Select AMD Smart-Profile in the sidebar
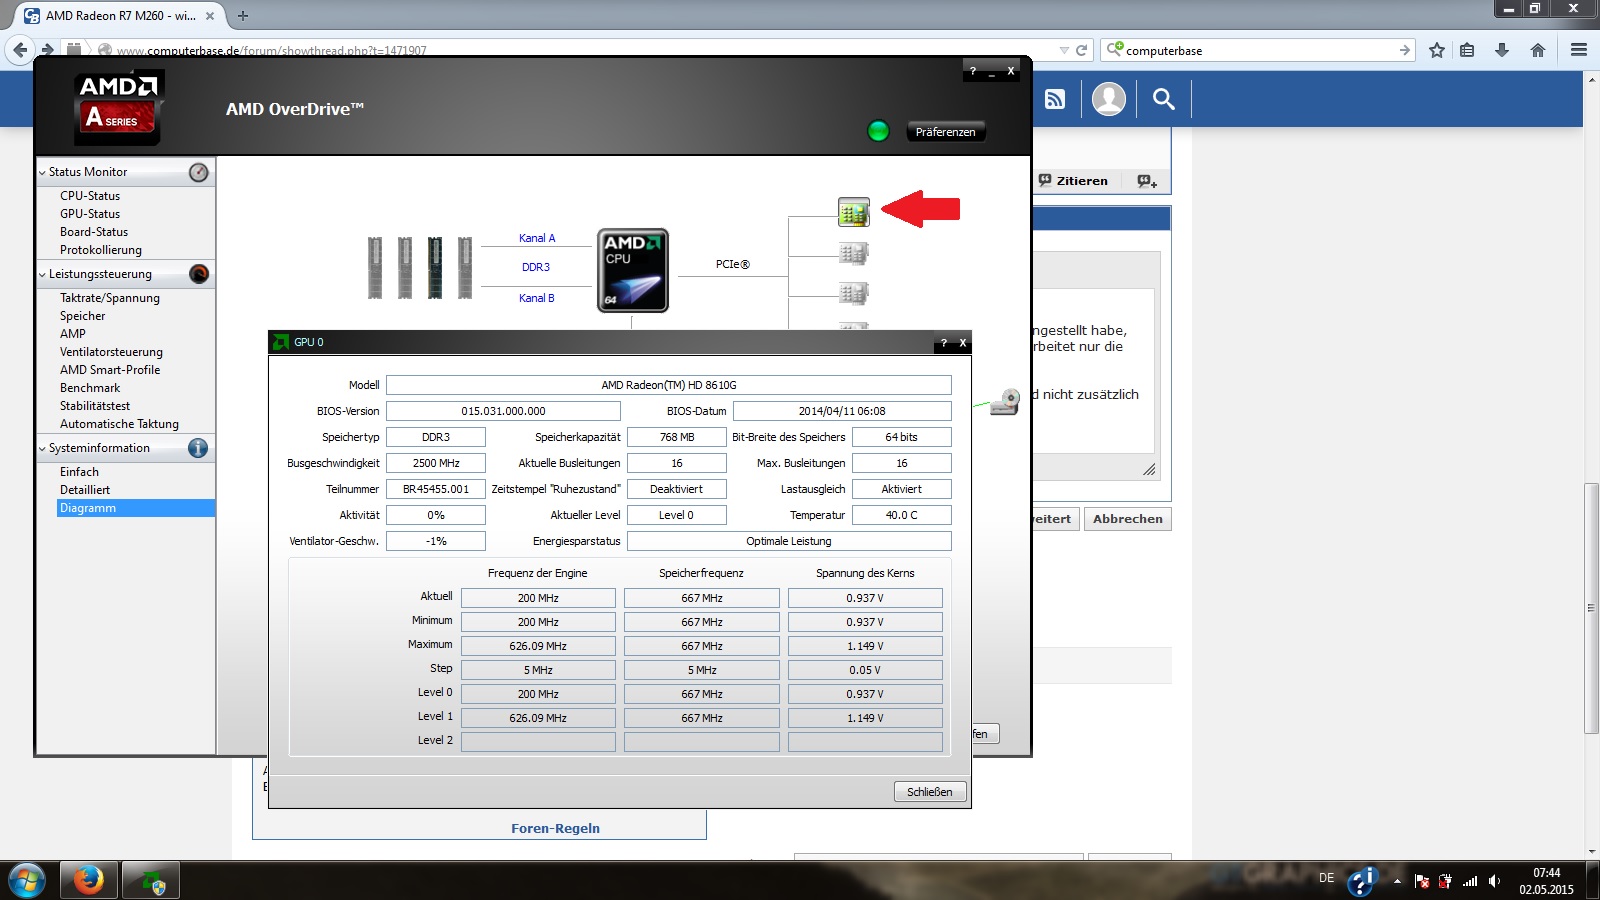 click(x=110, y=370)
